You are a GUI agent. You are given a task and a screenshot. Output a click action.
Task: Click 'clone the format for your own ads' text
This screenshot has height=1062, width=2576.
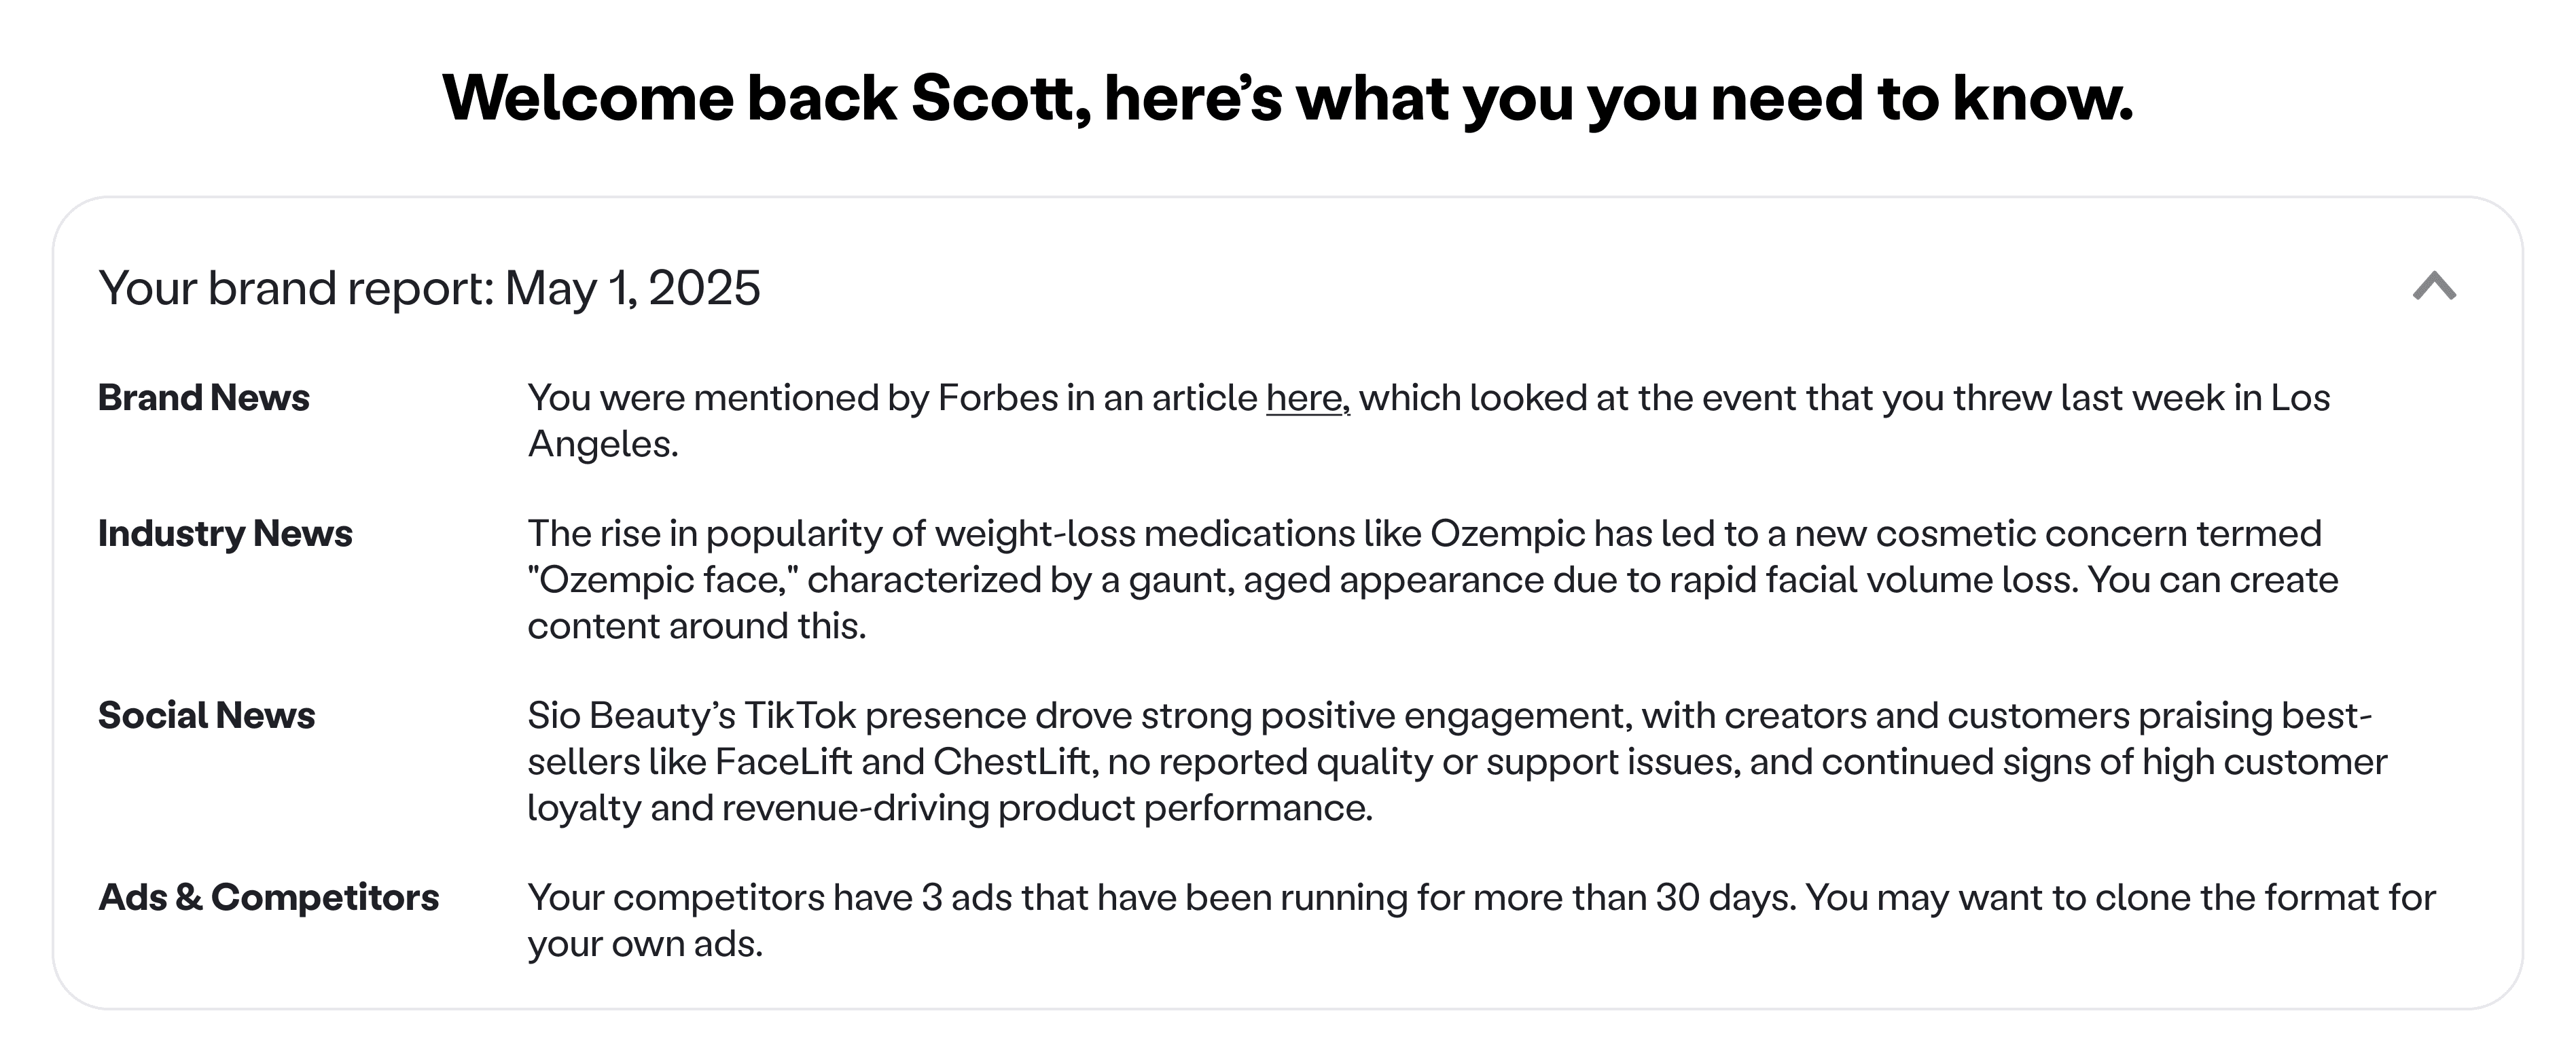[x=1481, y=921]
